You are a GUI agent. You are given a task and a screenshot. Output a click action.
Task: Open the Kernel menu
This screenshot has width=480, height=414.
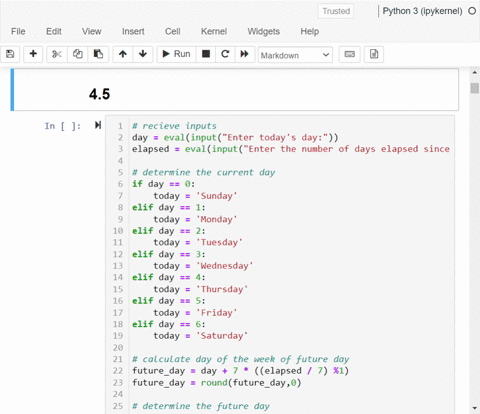214,31
